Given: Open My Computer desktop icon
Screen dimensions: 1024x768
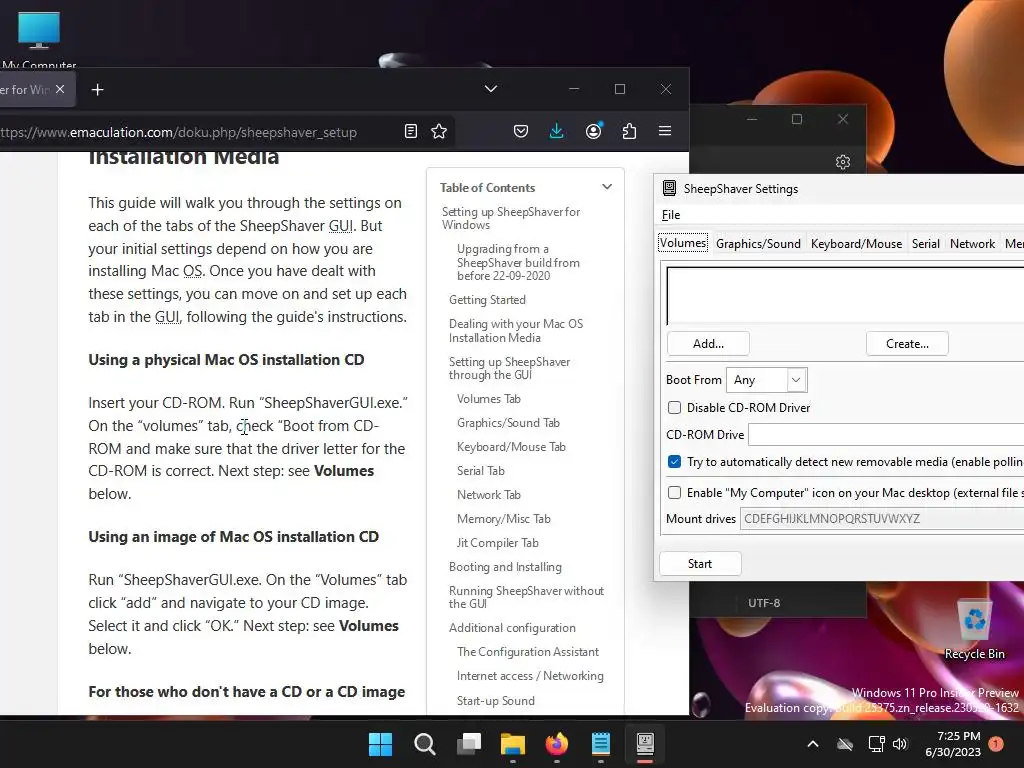Looking at the screenshot, I should coord(39,39).
